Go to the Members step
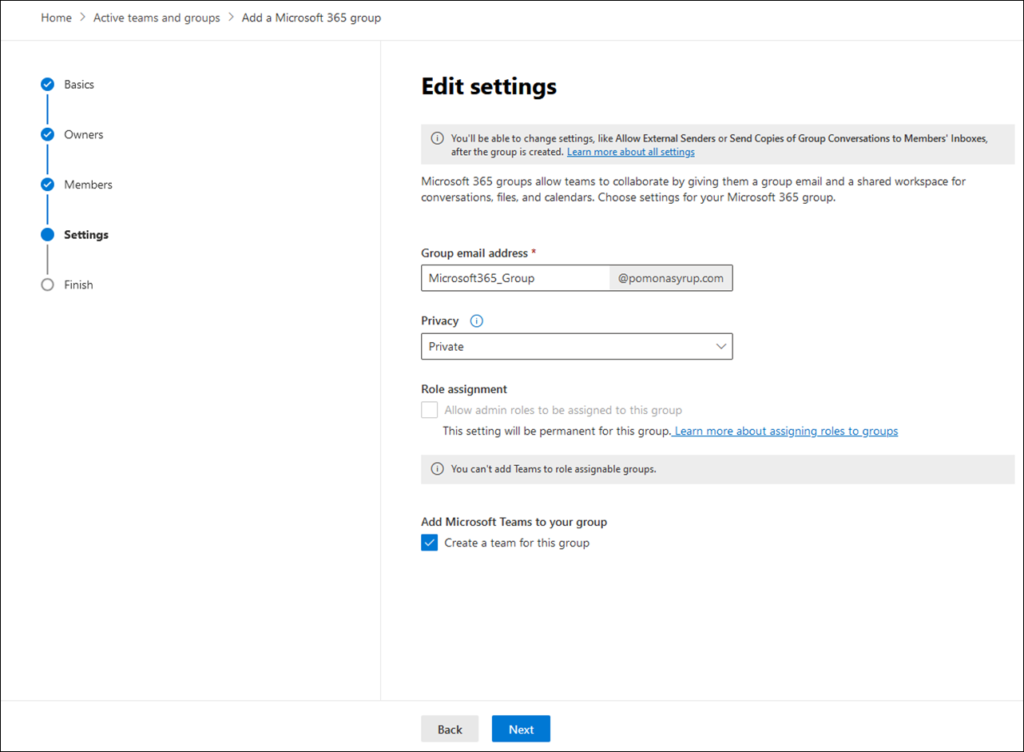The width and height of the screenshot is (1024, 752). pos(88,185)
